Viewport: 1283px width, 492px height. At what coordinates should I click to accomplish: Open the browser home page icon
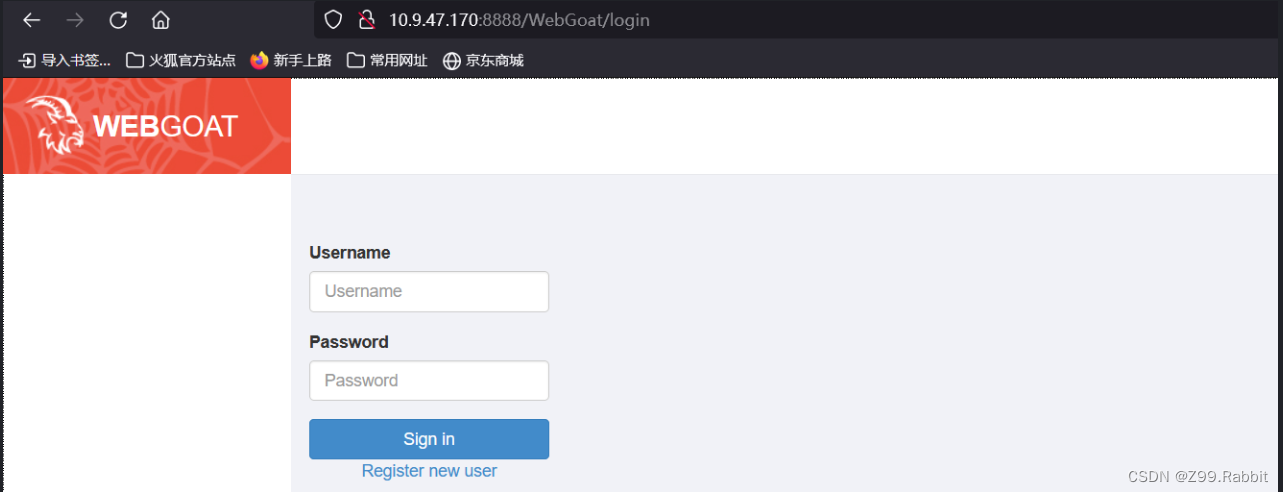point(160,20)
